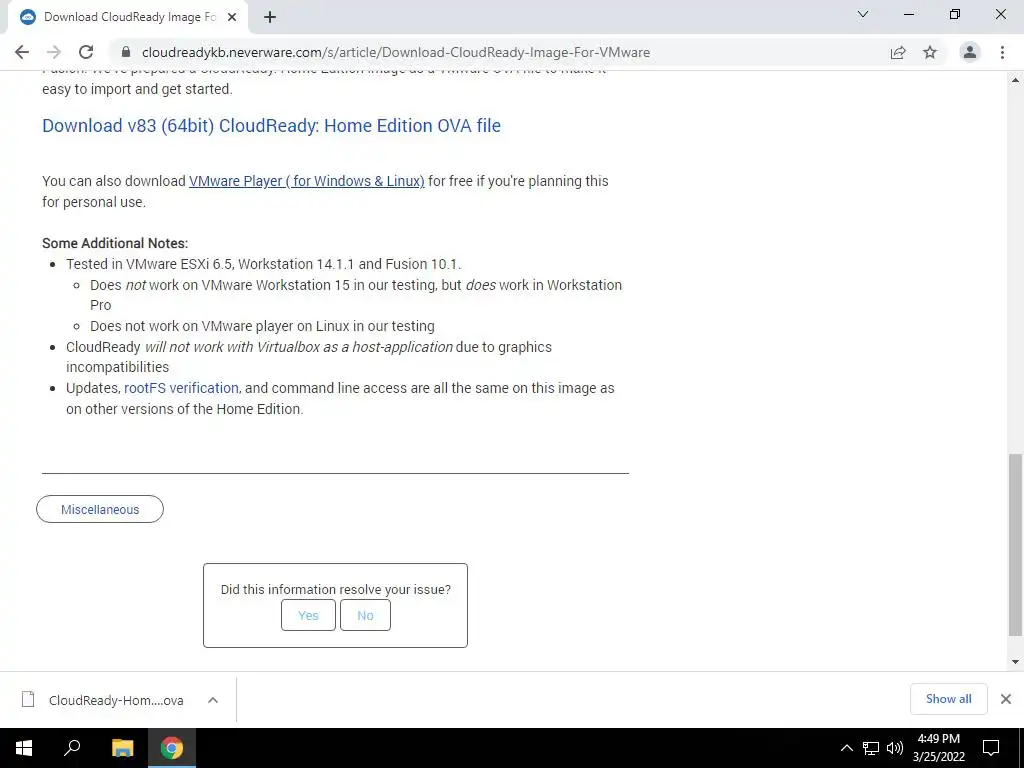Open the notification center icon
This screenshot has width=1024, height=768.
click(x=991, y=748)
